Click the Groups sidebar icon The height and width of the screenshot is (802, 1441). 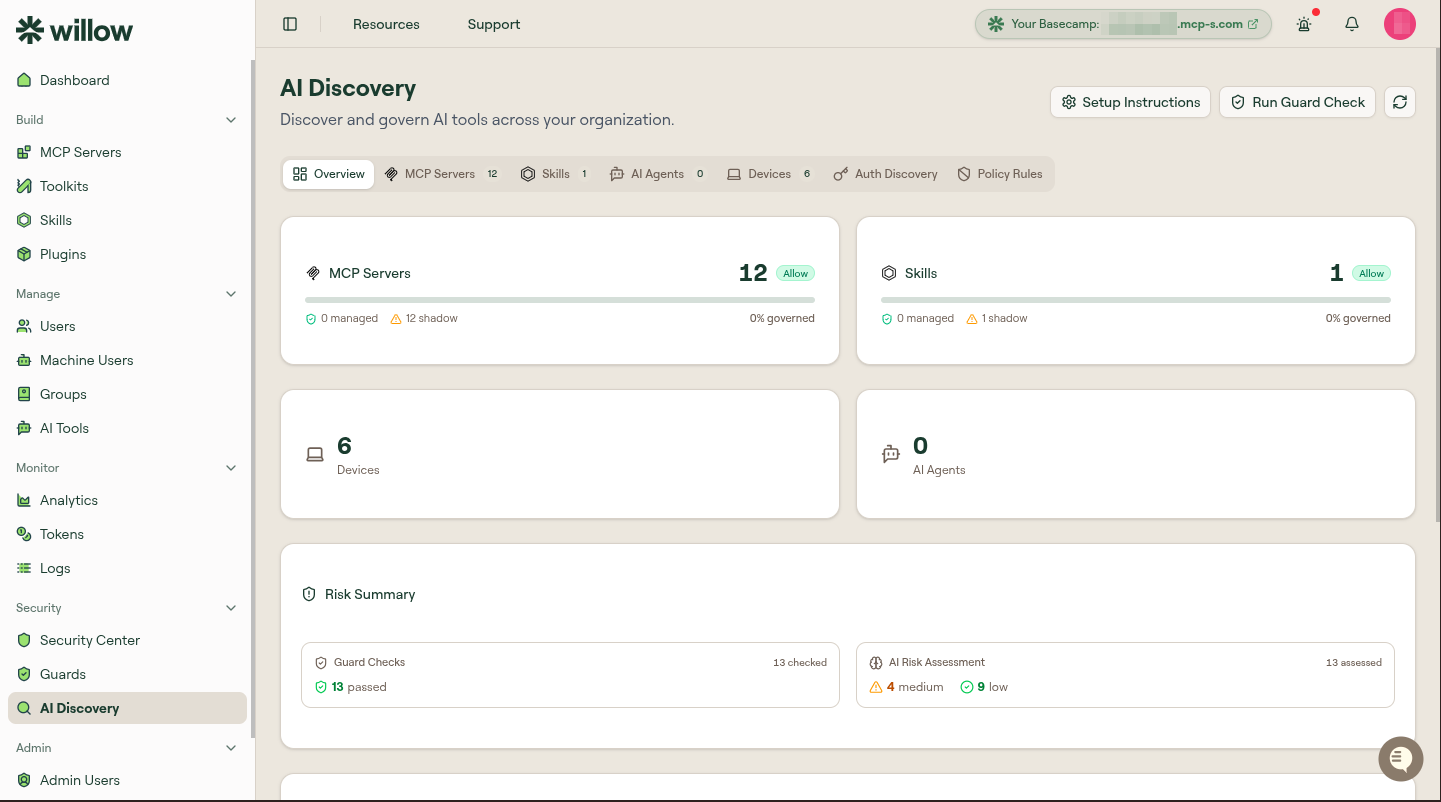(x=24, y=394)
